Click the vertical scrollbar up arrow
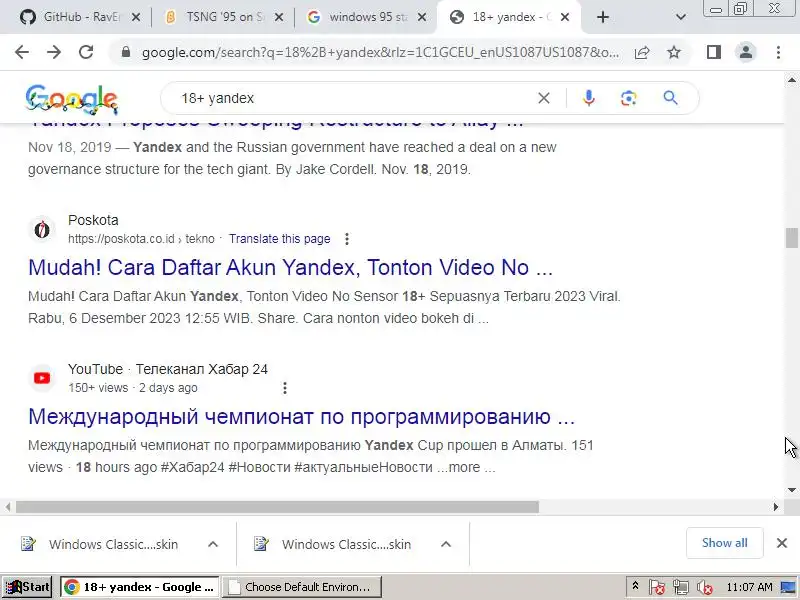Screen dimensions: 800x600 click(x=791, y=80)
